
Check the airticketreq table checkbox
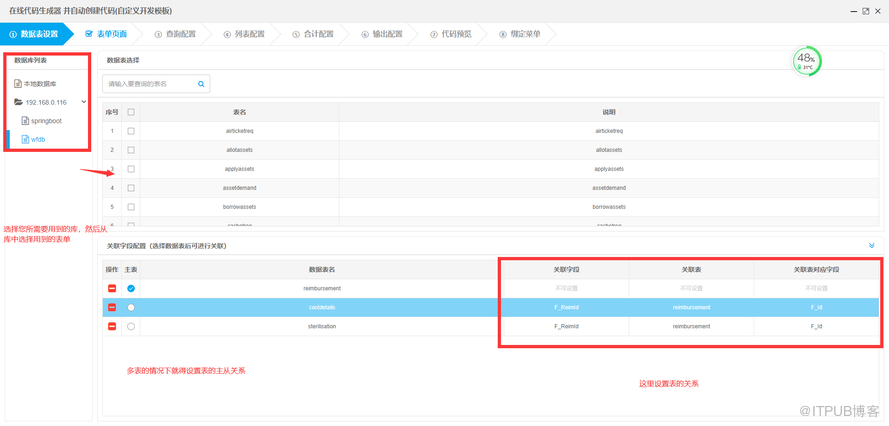[x=131, y=131]
